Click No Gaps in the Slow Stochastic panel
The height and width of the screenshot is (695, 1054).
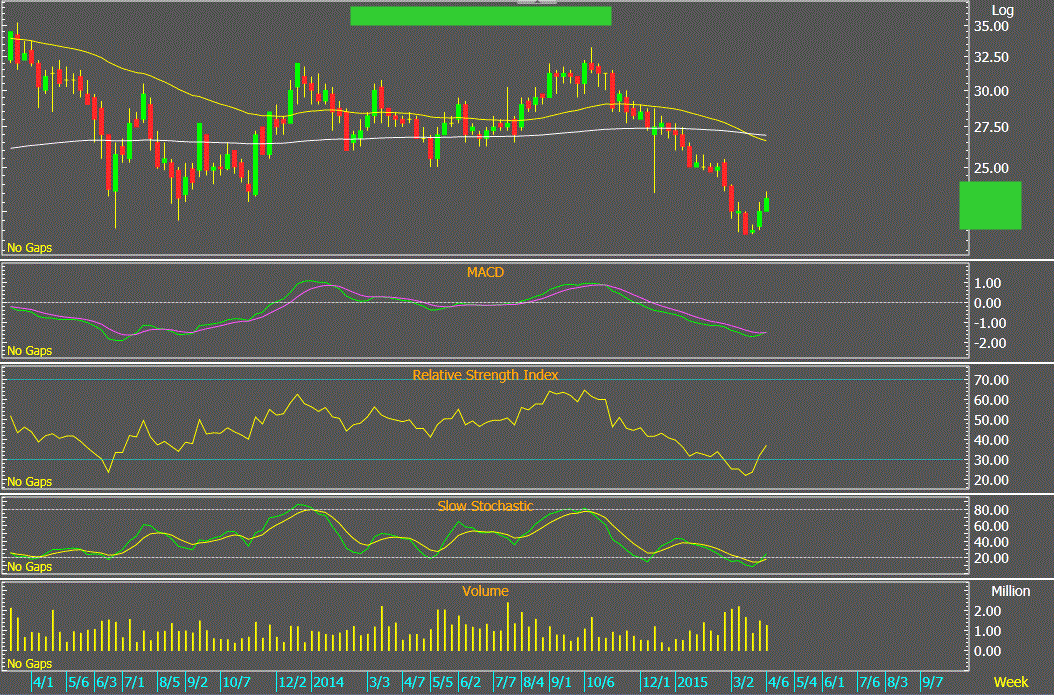30,567
